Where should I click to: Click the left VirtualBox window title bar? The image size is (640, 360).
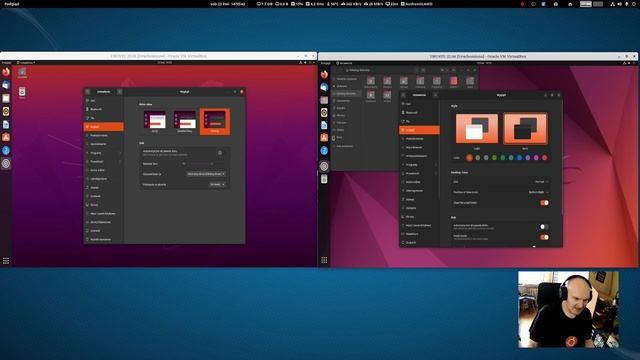(158, 56)
